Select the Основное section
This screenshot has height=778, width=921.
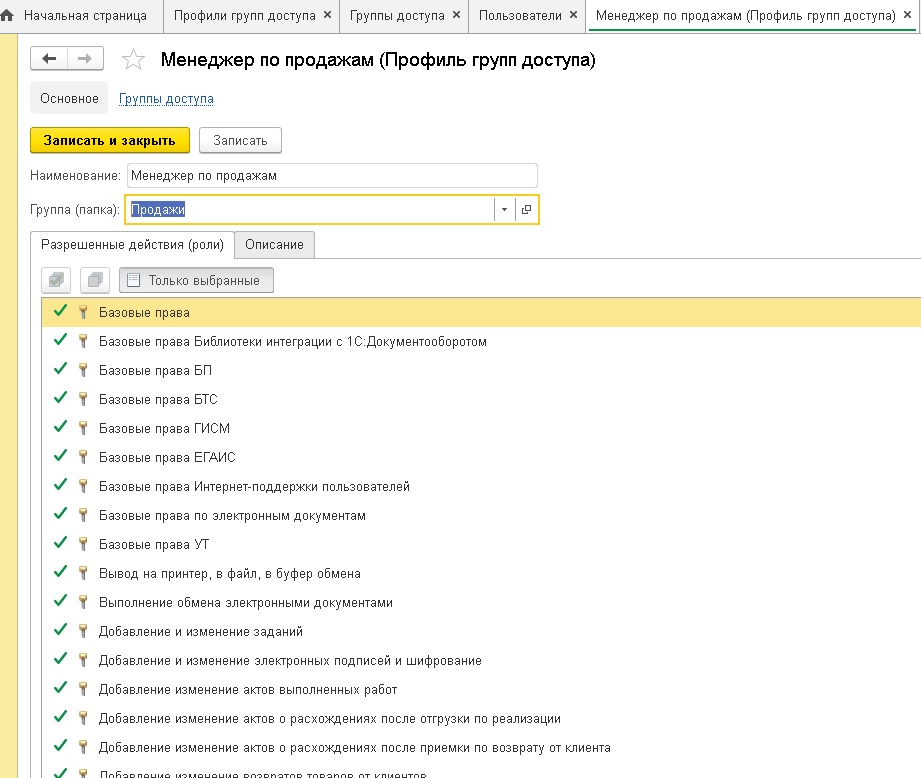point(69,98)
